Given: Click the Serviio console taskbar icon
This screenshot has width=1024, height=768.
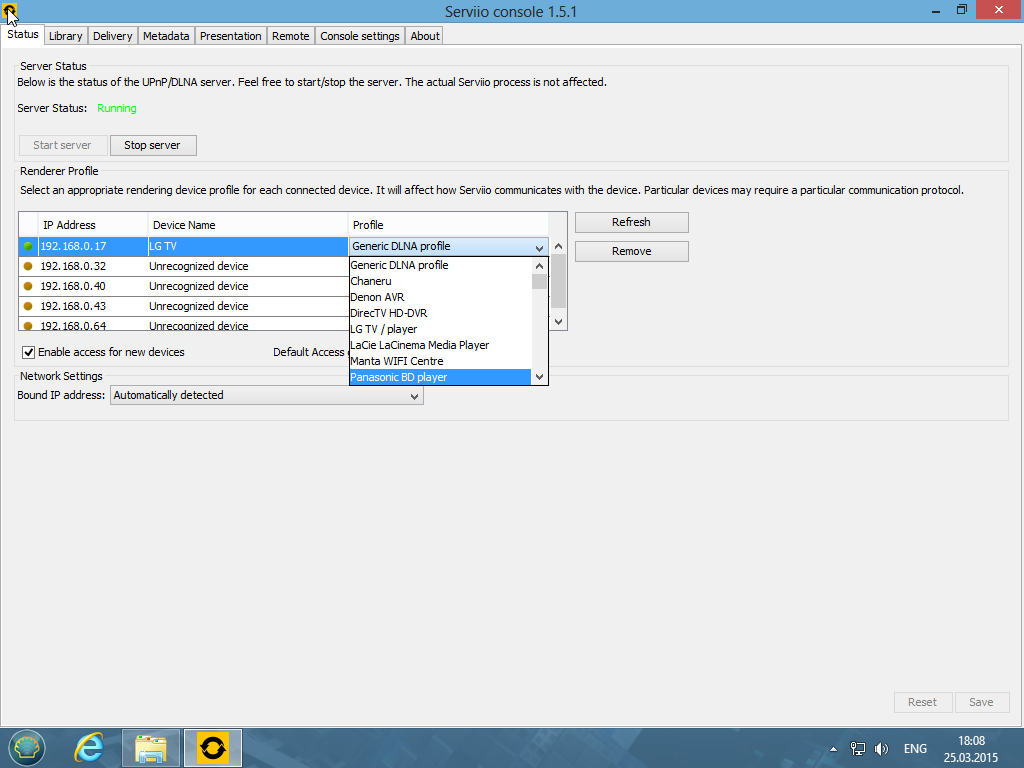Looking at the screenshot, I should pyautogui.click(x=212, y=747).
